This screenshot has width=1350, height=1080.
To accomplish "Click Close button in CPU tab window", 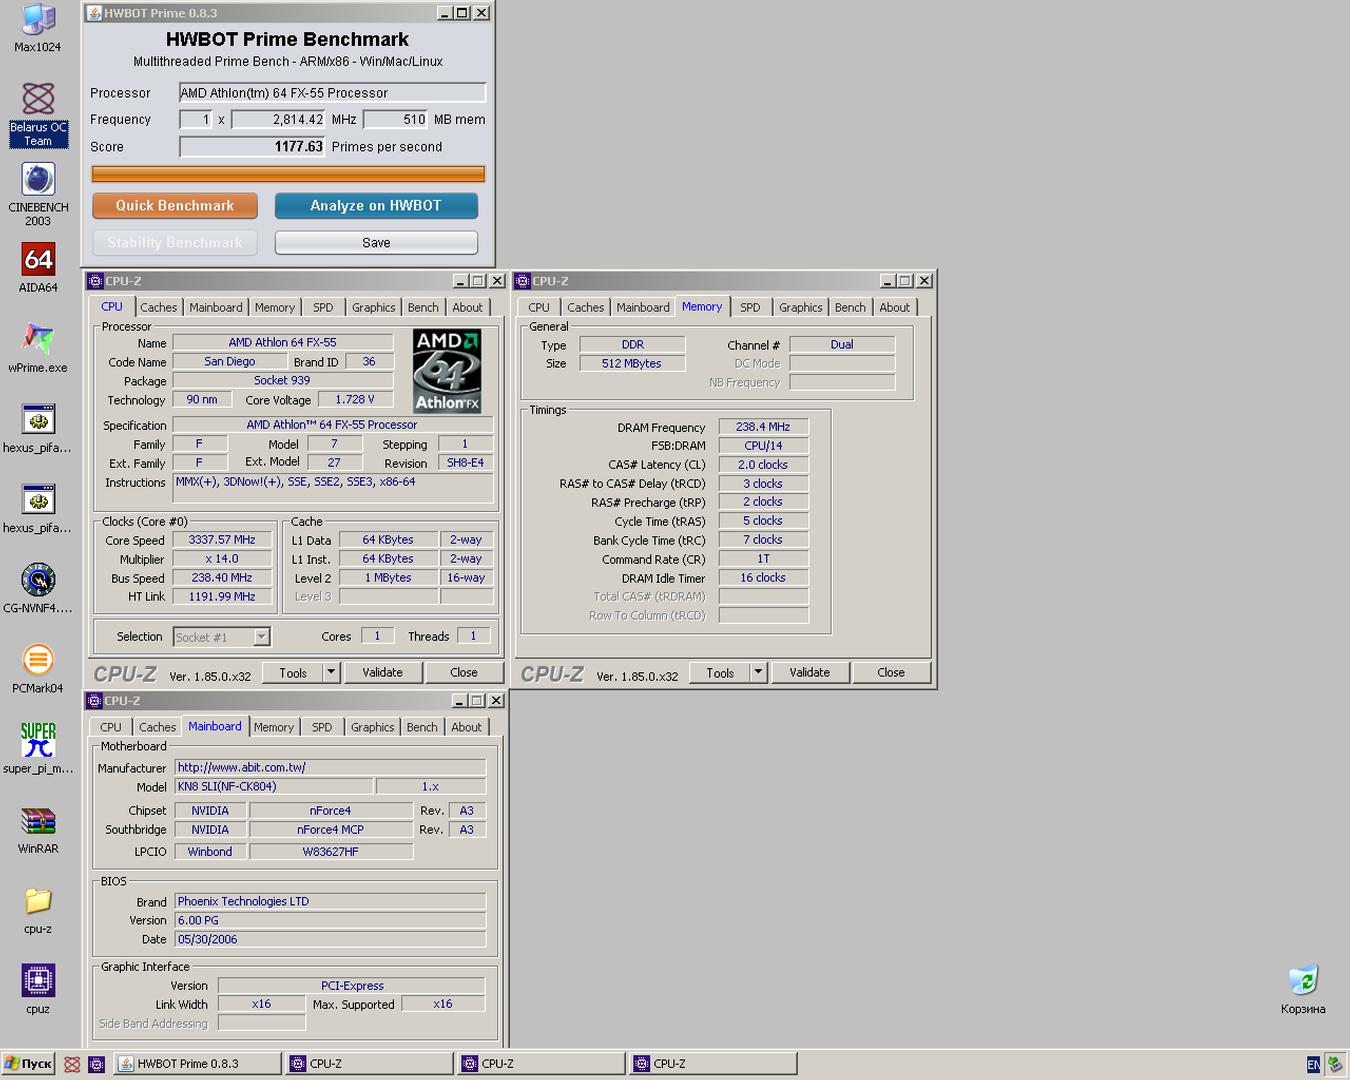I will (x=464, y=673).
